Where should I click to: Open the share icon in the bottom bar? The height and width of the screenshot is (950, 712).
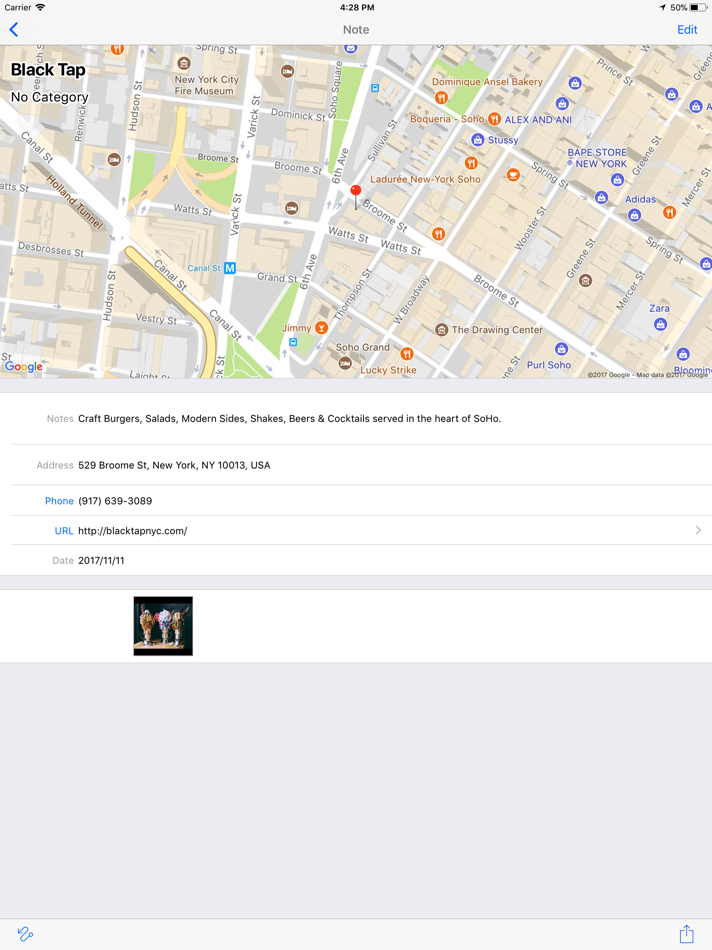686,934
